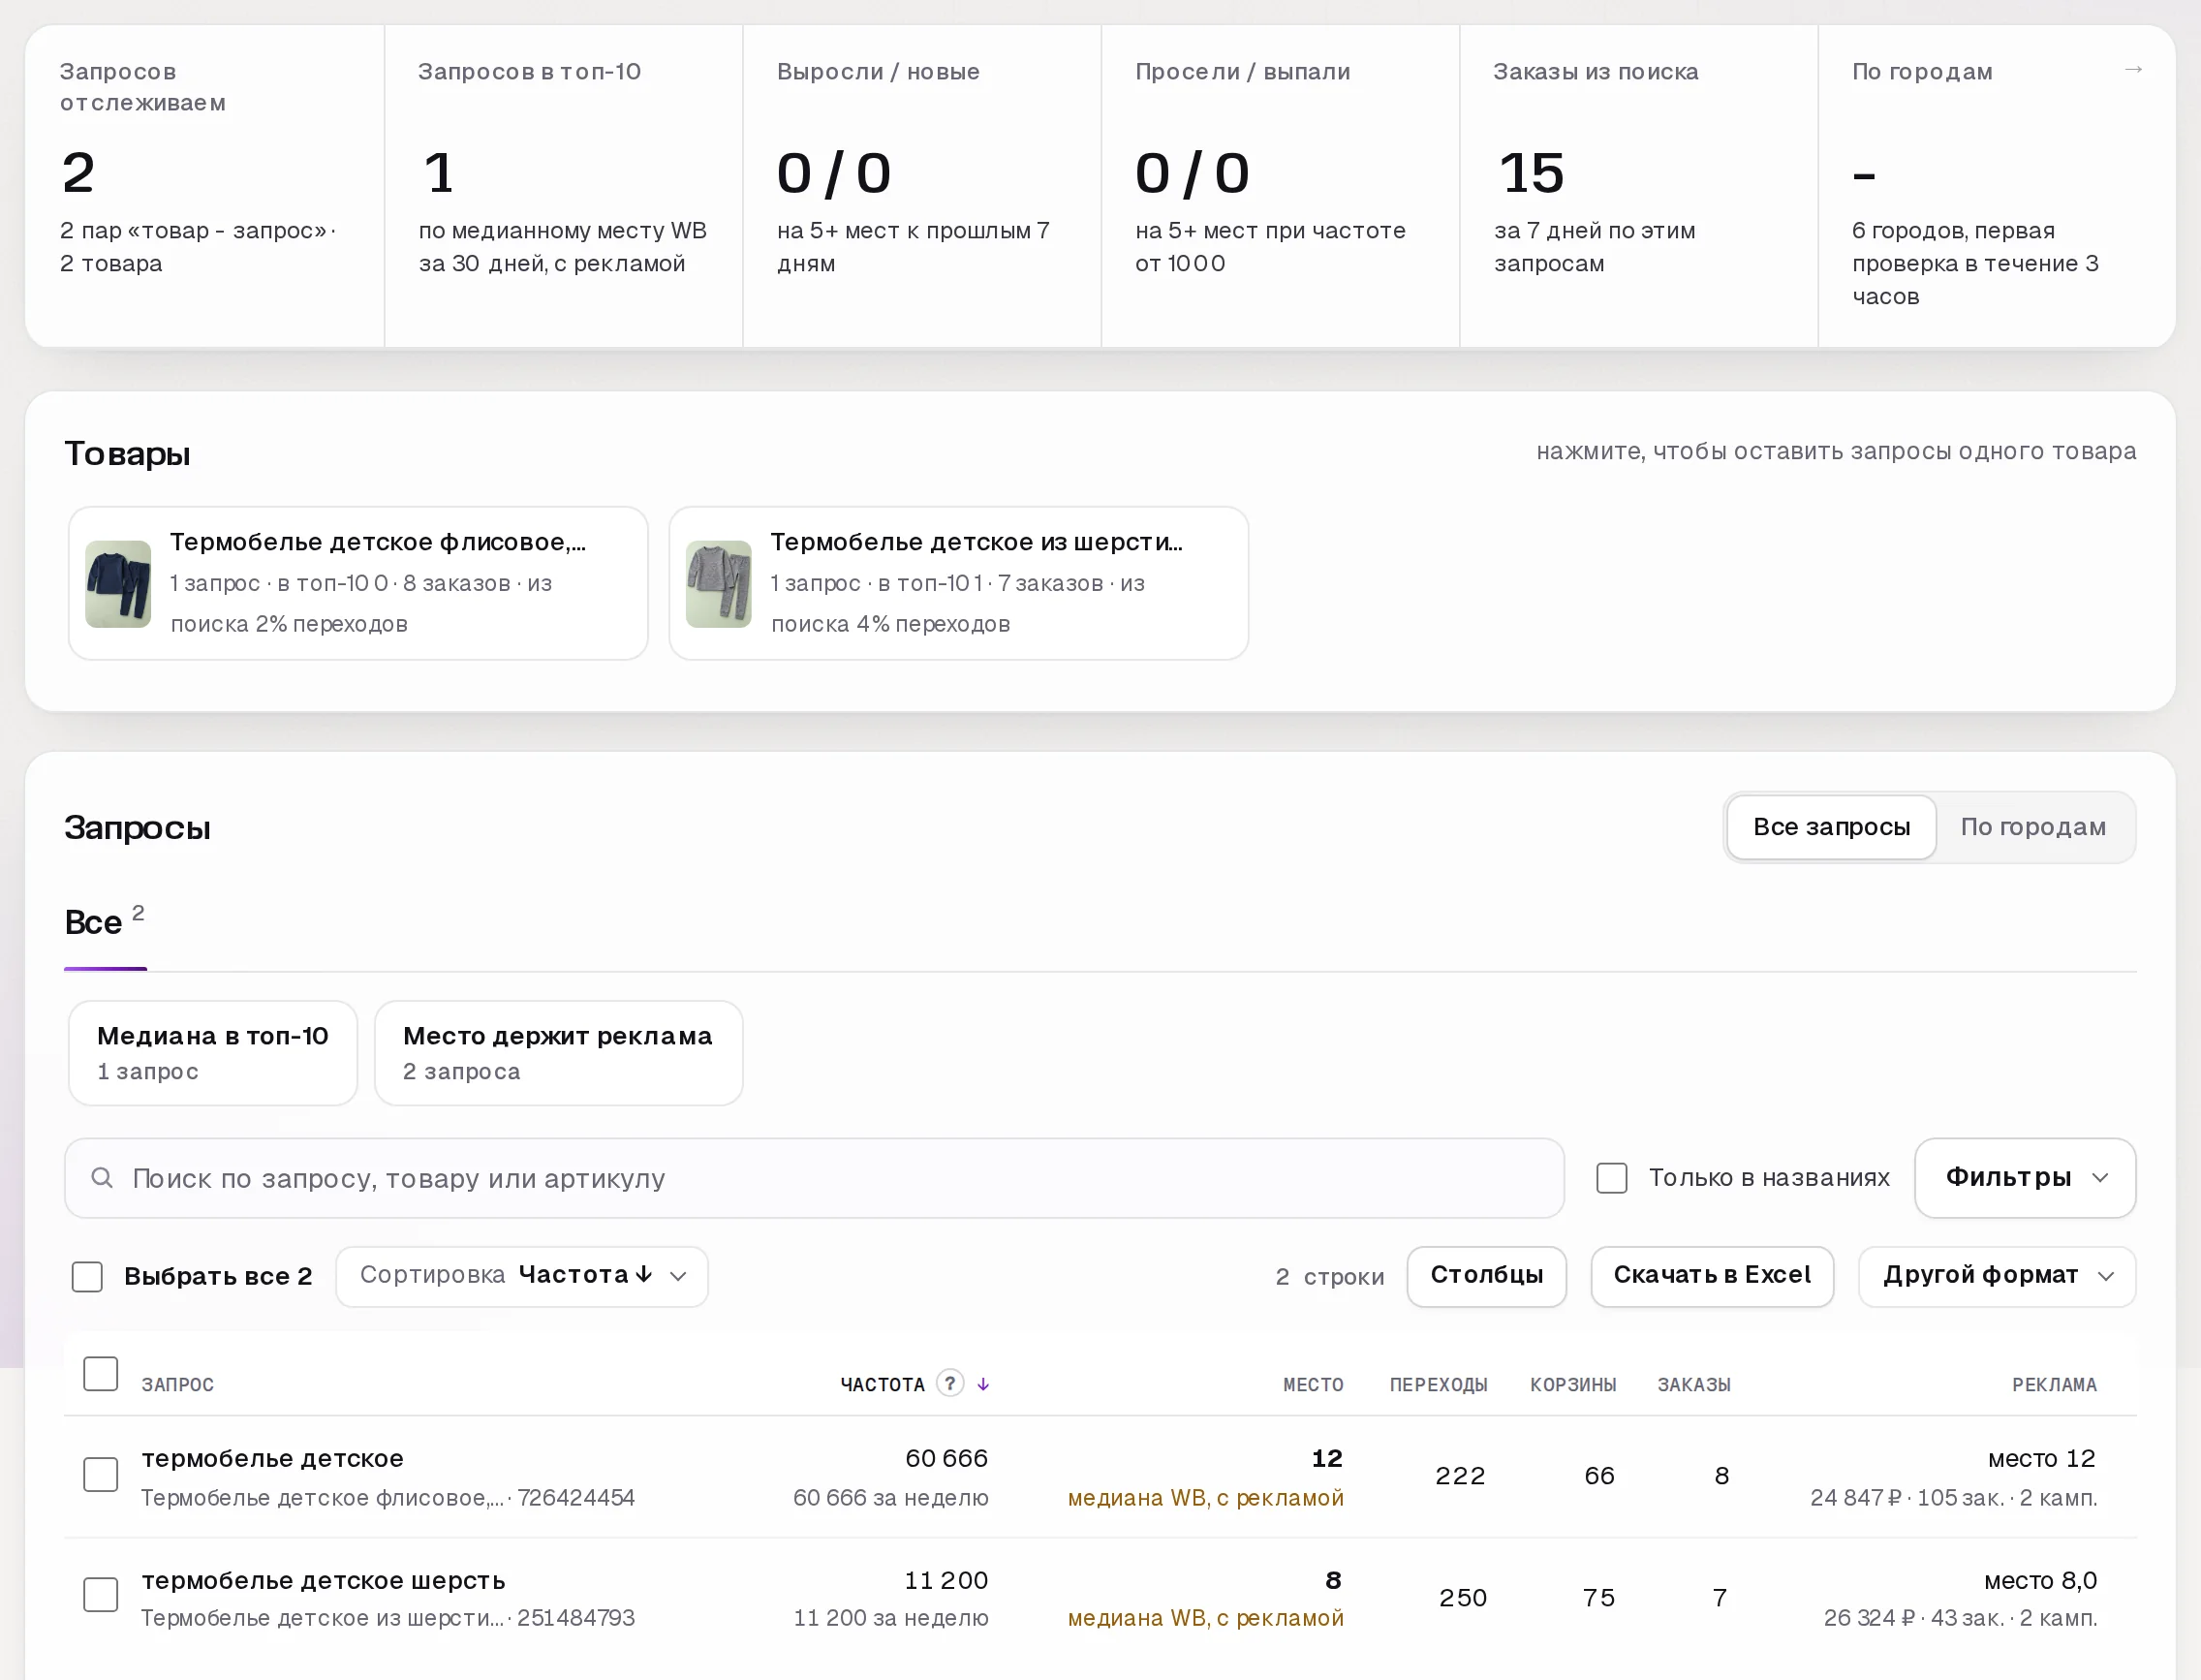Click the arrow icon in По городам card

point(2133,70)
